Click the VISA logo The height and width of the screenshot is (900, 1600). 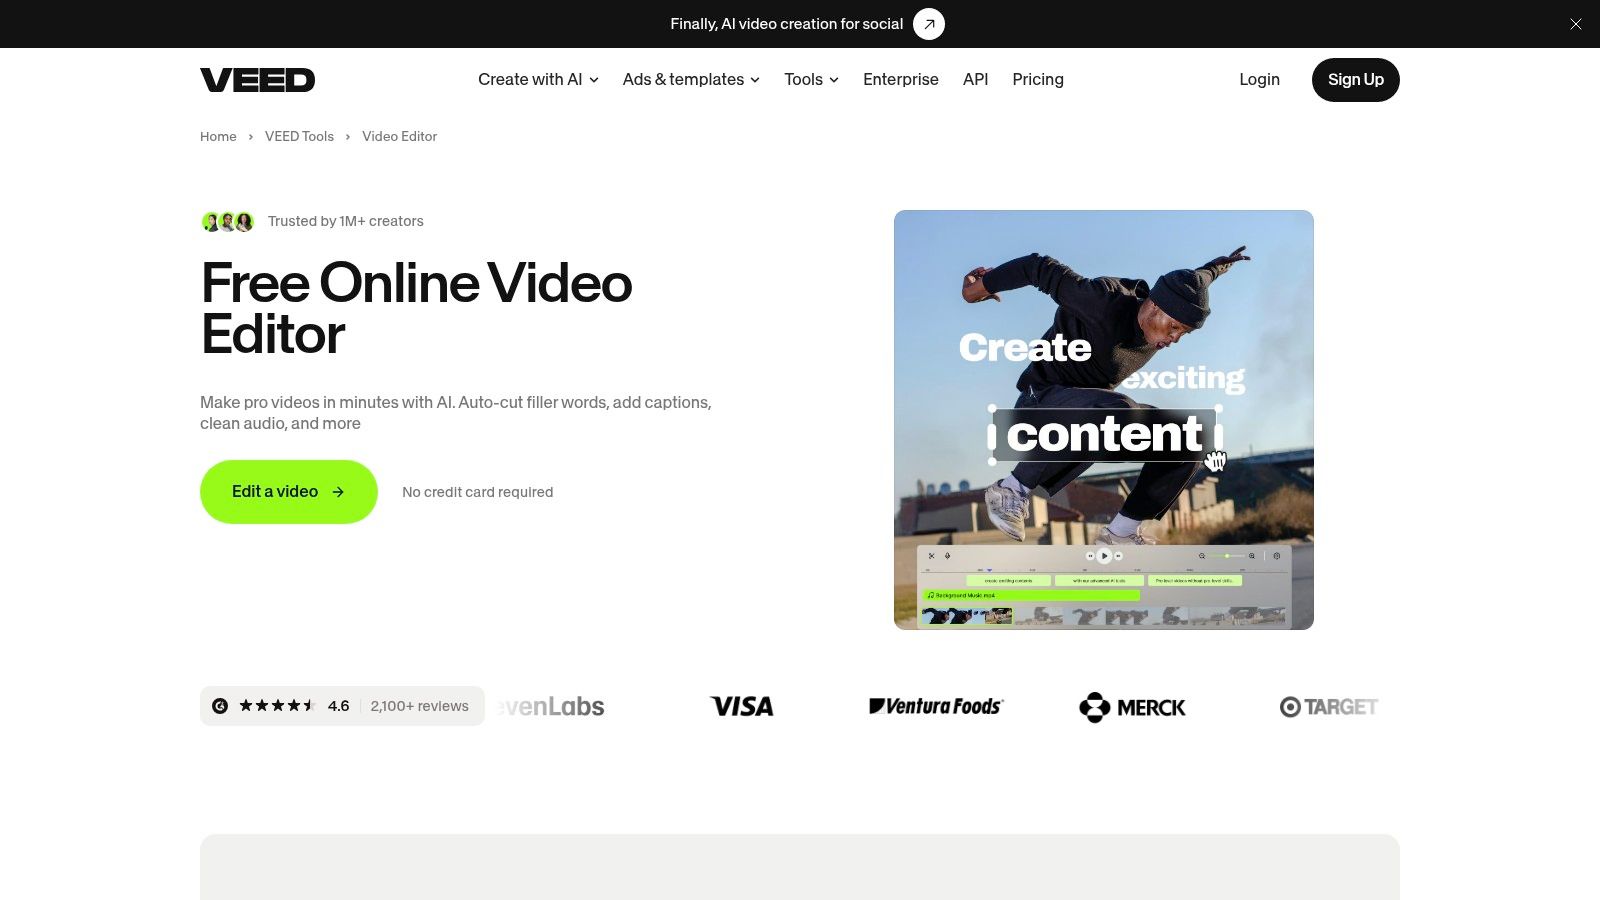pyautogui.click(x=742, y=706)
